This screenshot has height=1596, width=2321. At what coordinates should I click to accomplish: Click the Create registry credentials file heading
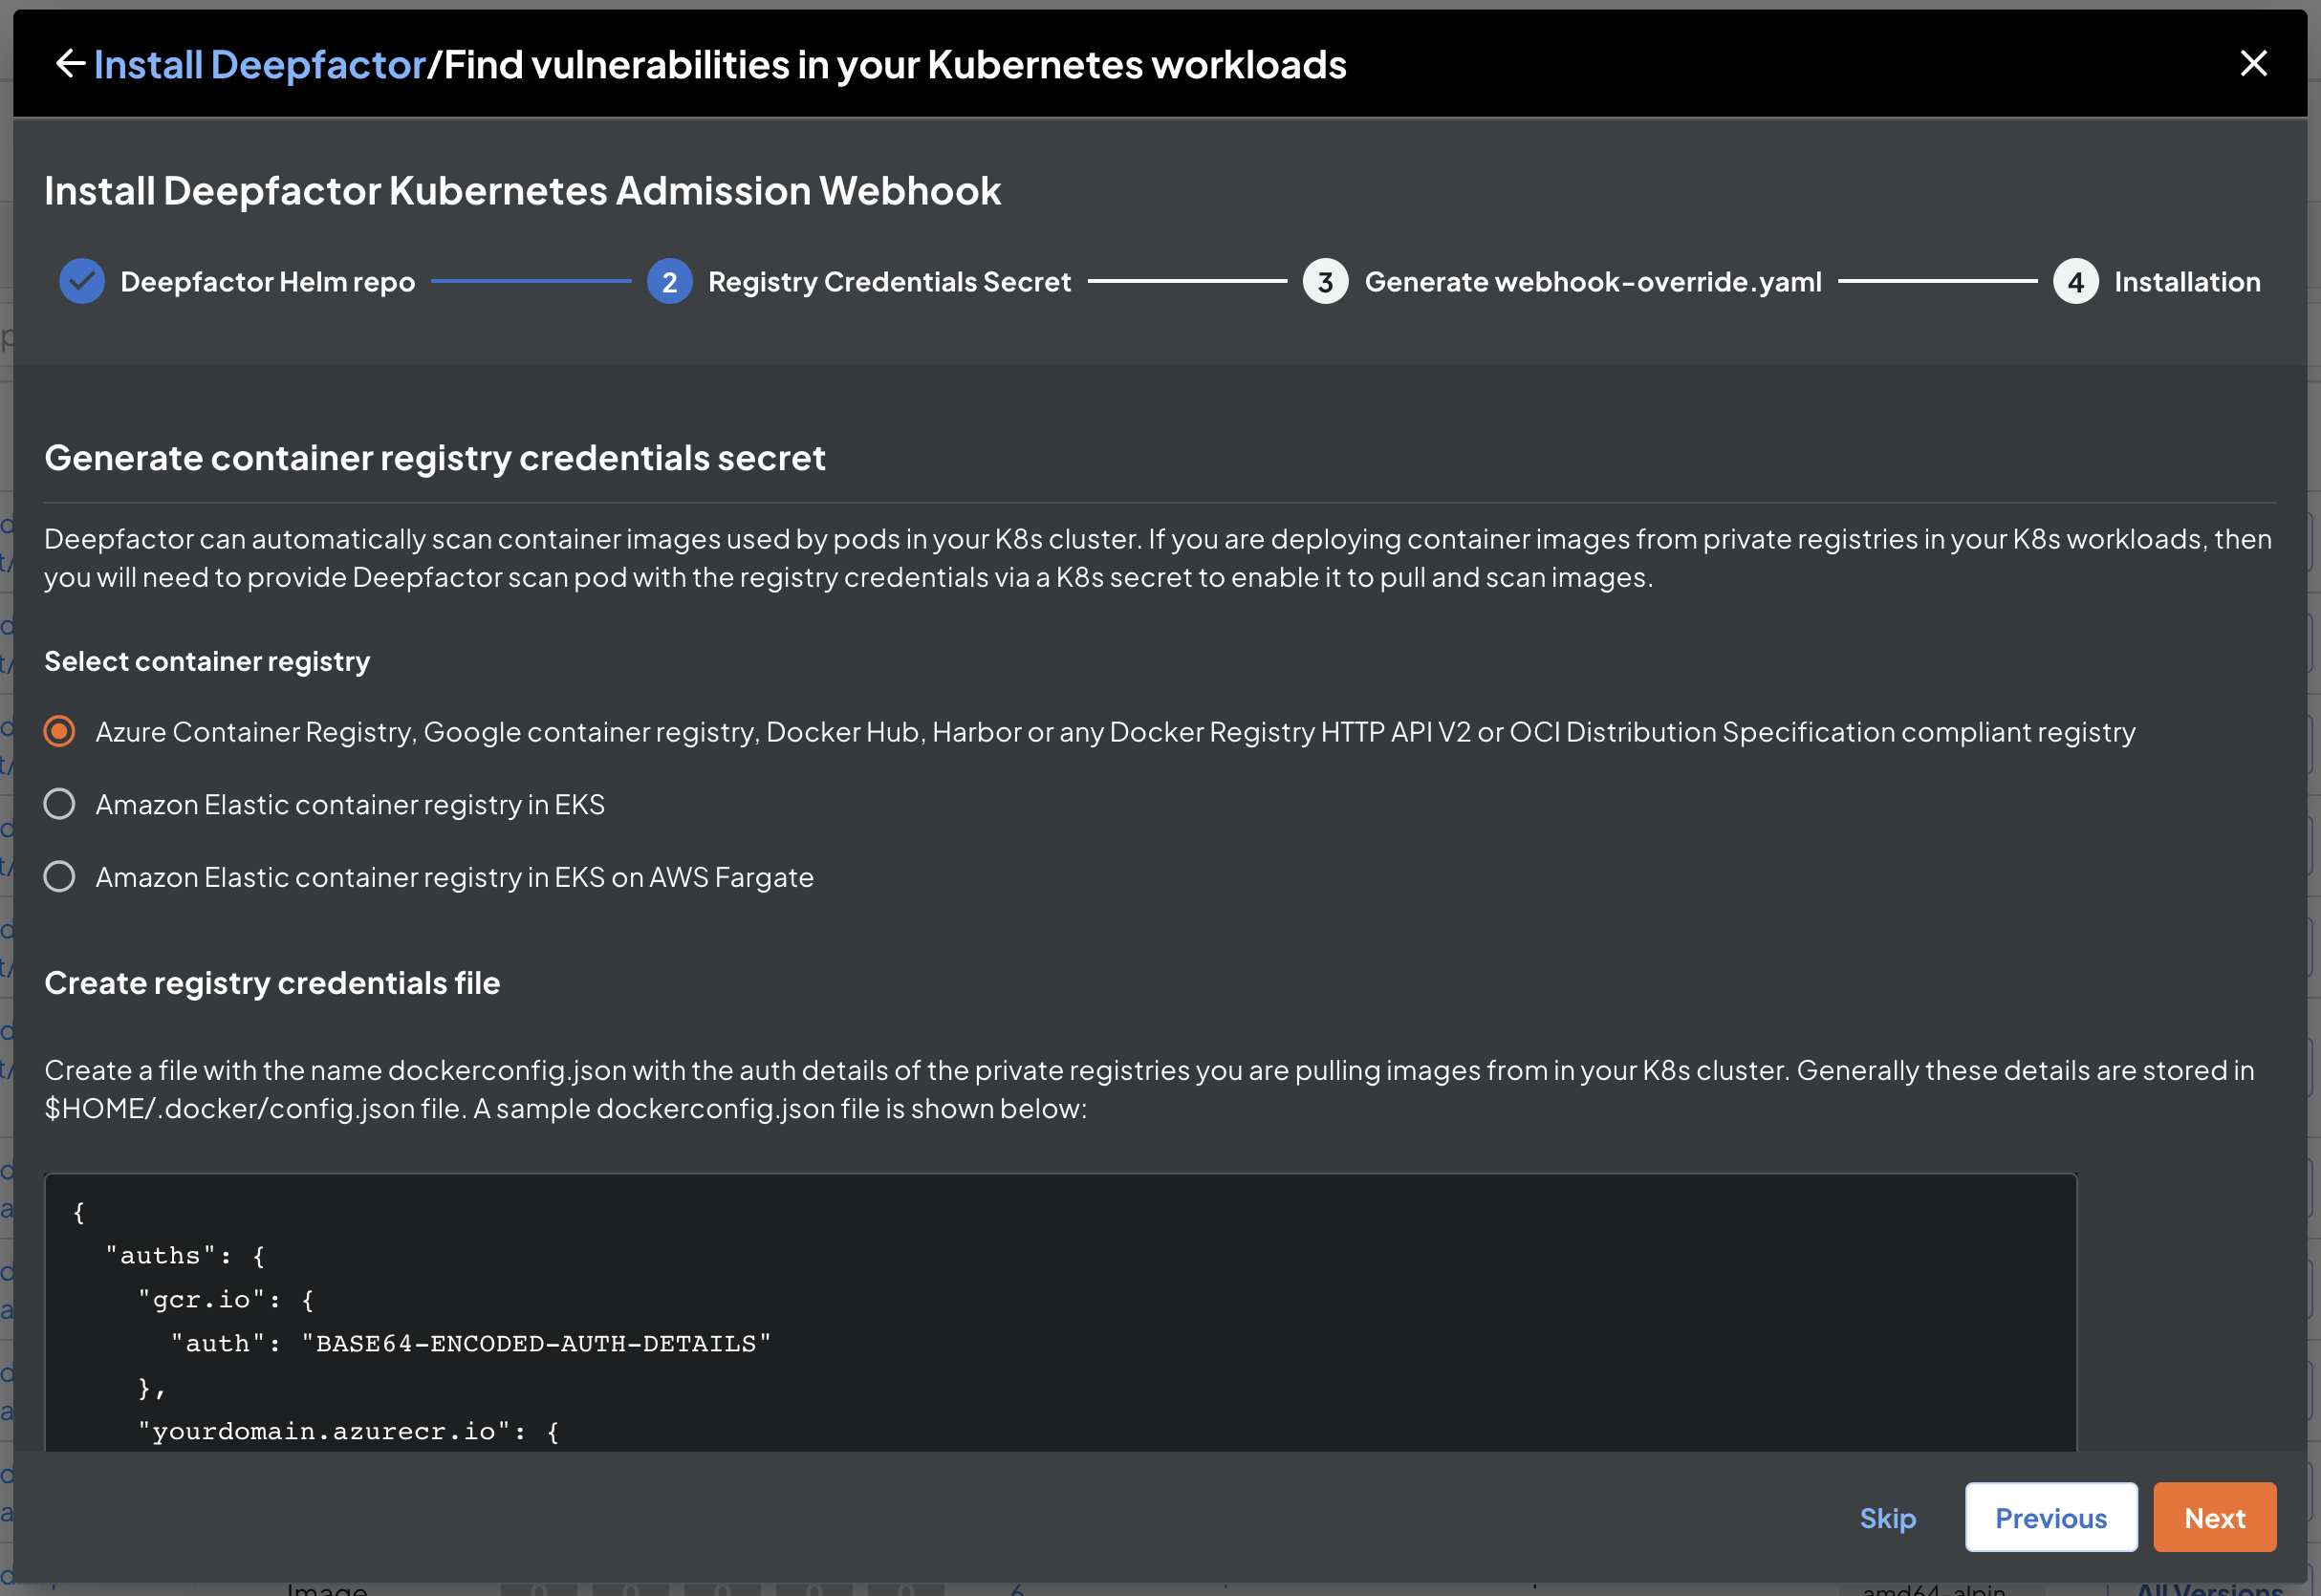tap(272, 983)
